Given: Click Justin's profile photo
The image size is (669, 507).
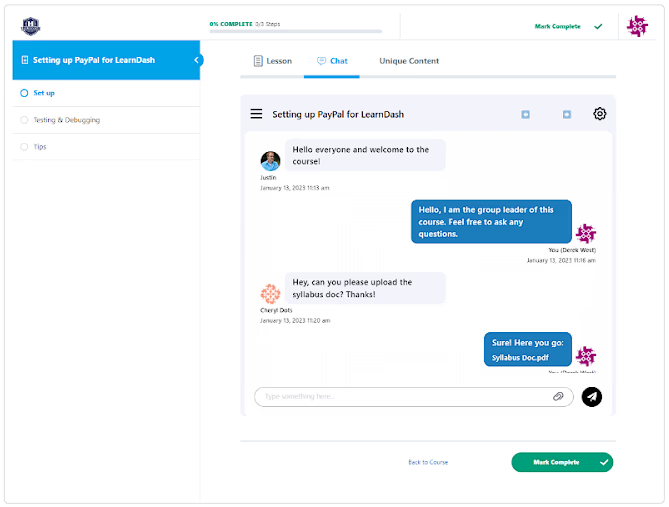Looking at the screenshot, I should pyautogui.click(x=270, y=161).
